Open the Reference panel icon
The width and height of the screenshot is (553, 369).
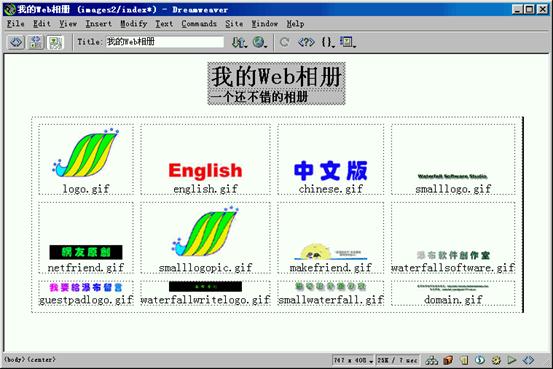pos(306,42)
